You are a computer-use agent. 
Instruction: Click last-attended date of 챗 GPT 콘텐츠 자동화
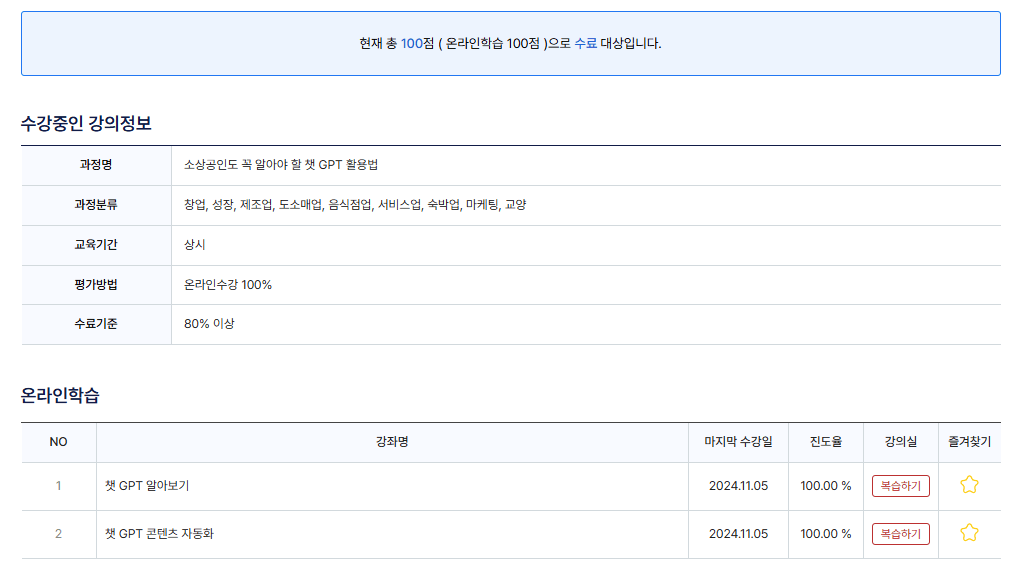coord(738,534)
